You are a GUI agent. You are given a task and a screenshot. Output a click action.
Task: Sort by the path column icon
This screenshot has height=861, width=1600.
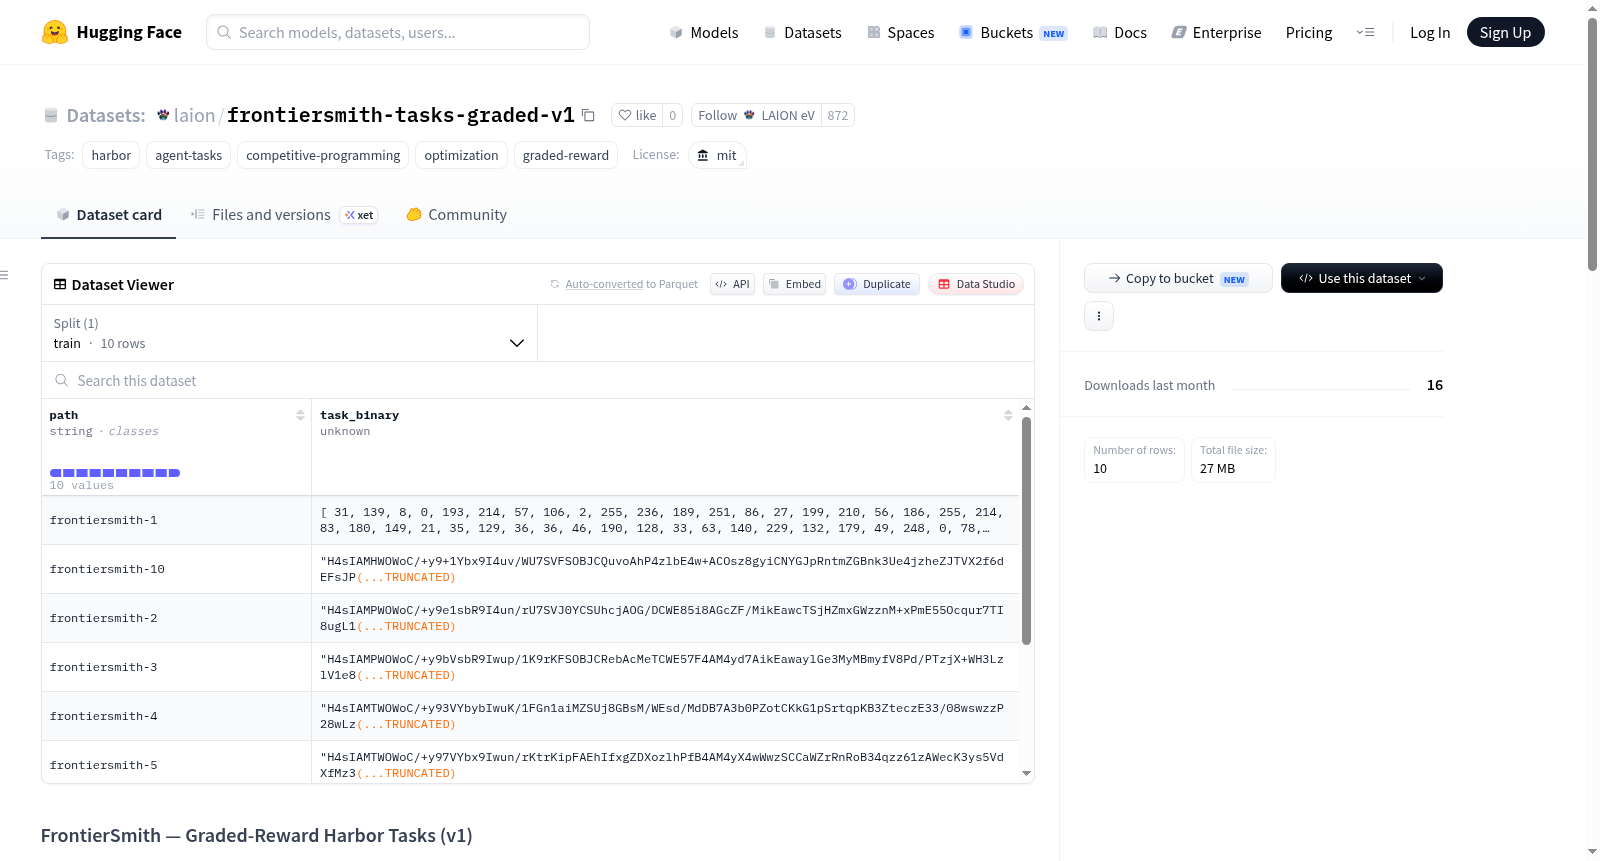pos(300,415)
